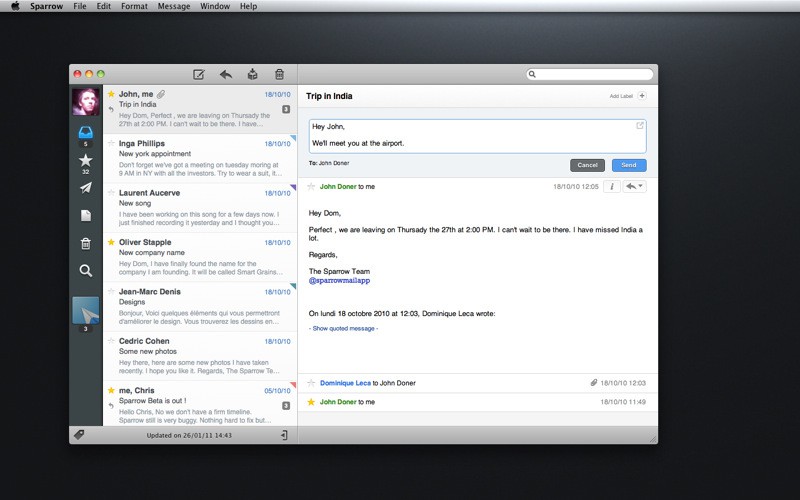Image resolution: width=800 pixels, height=500 pixels.
Task: Click the trash icon in the toolbar
Action: (x=280, y=74)
